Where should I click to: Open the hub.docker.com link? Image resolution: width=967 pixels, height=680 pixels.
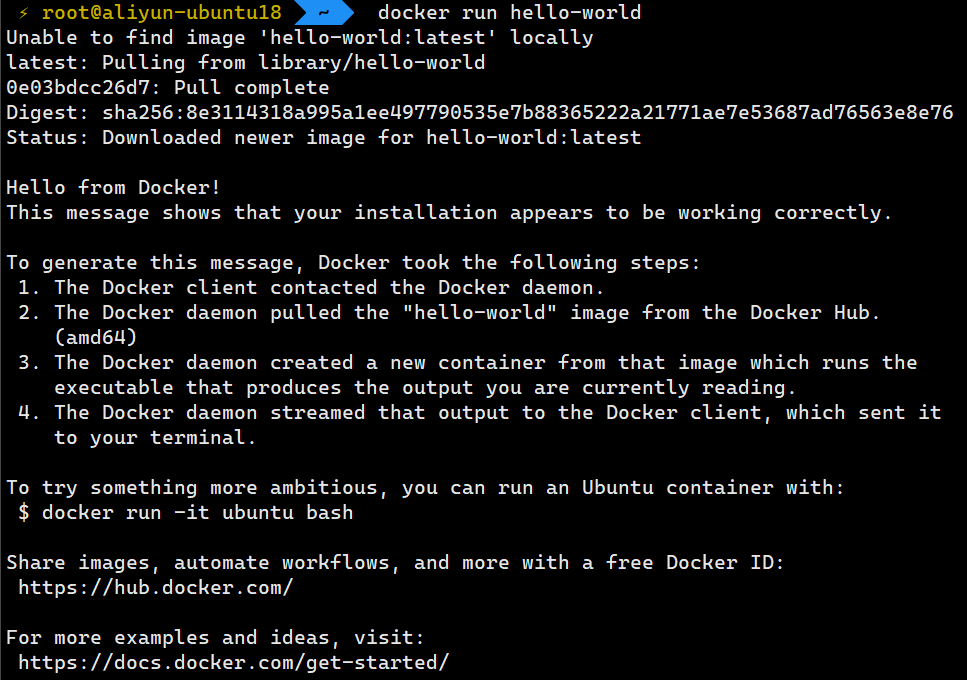tap(155, 587)
